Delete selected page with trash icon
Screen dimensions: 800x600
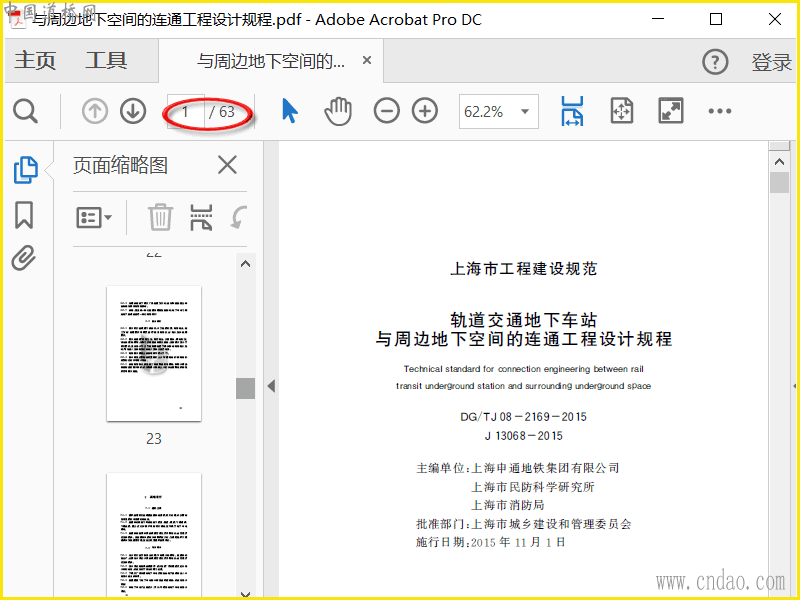coord(160,217)
